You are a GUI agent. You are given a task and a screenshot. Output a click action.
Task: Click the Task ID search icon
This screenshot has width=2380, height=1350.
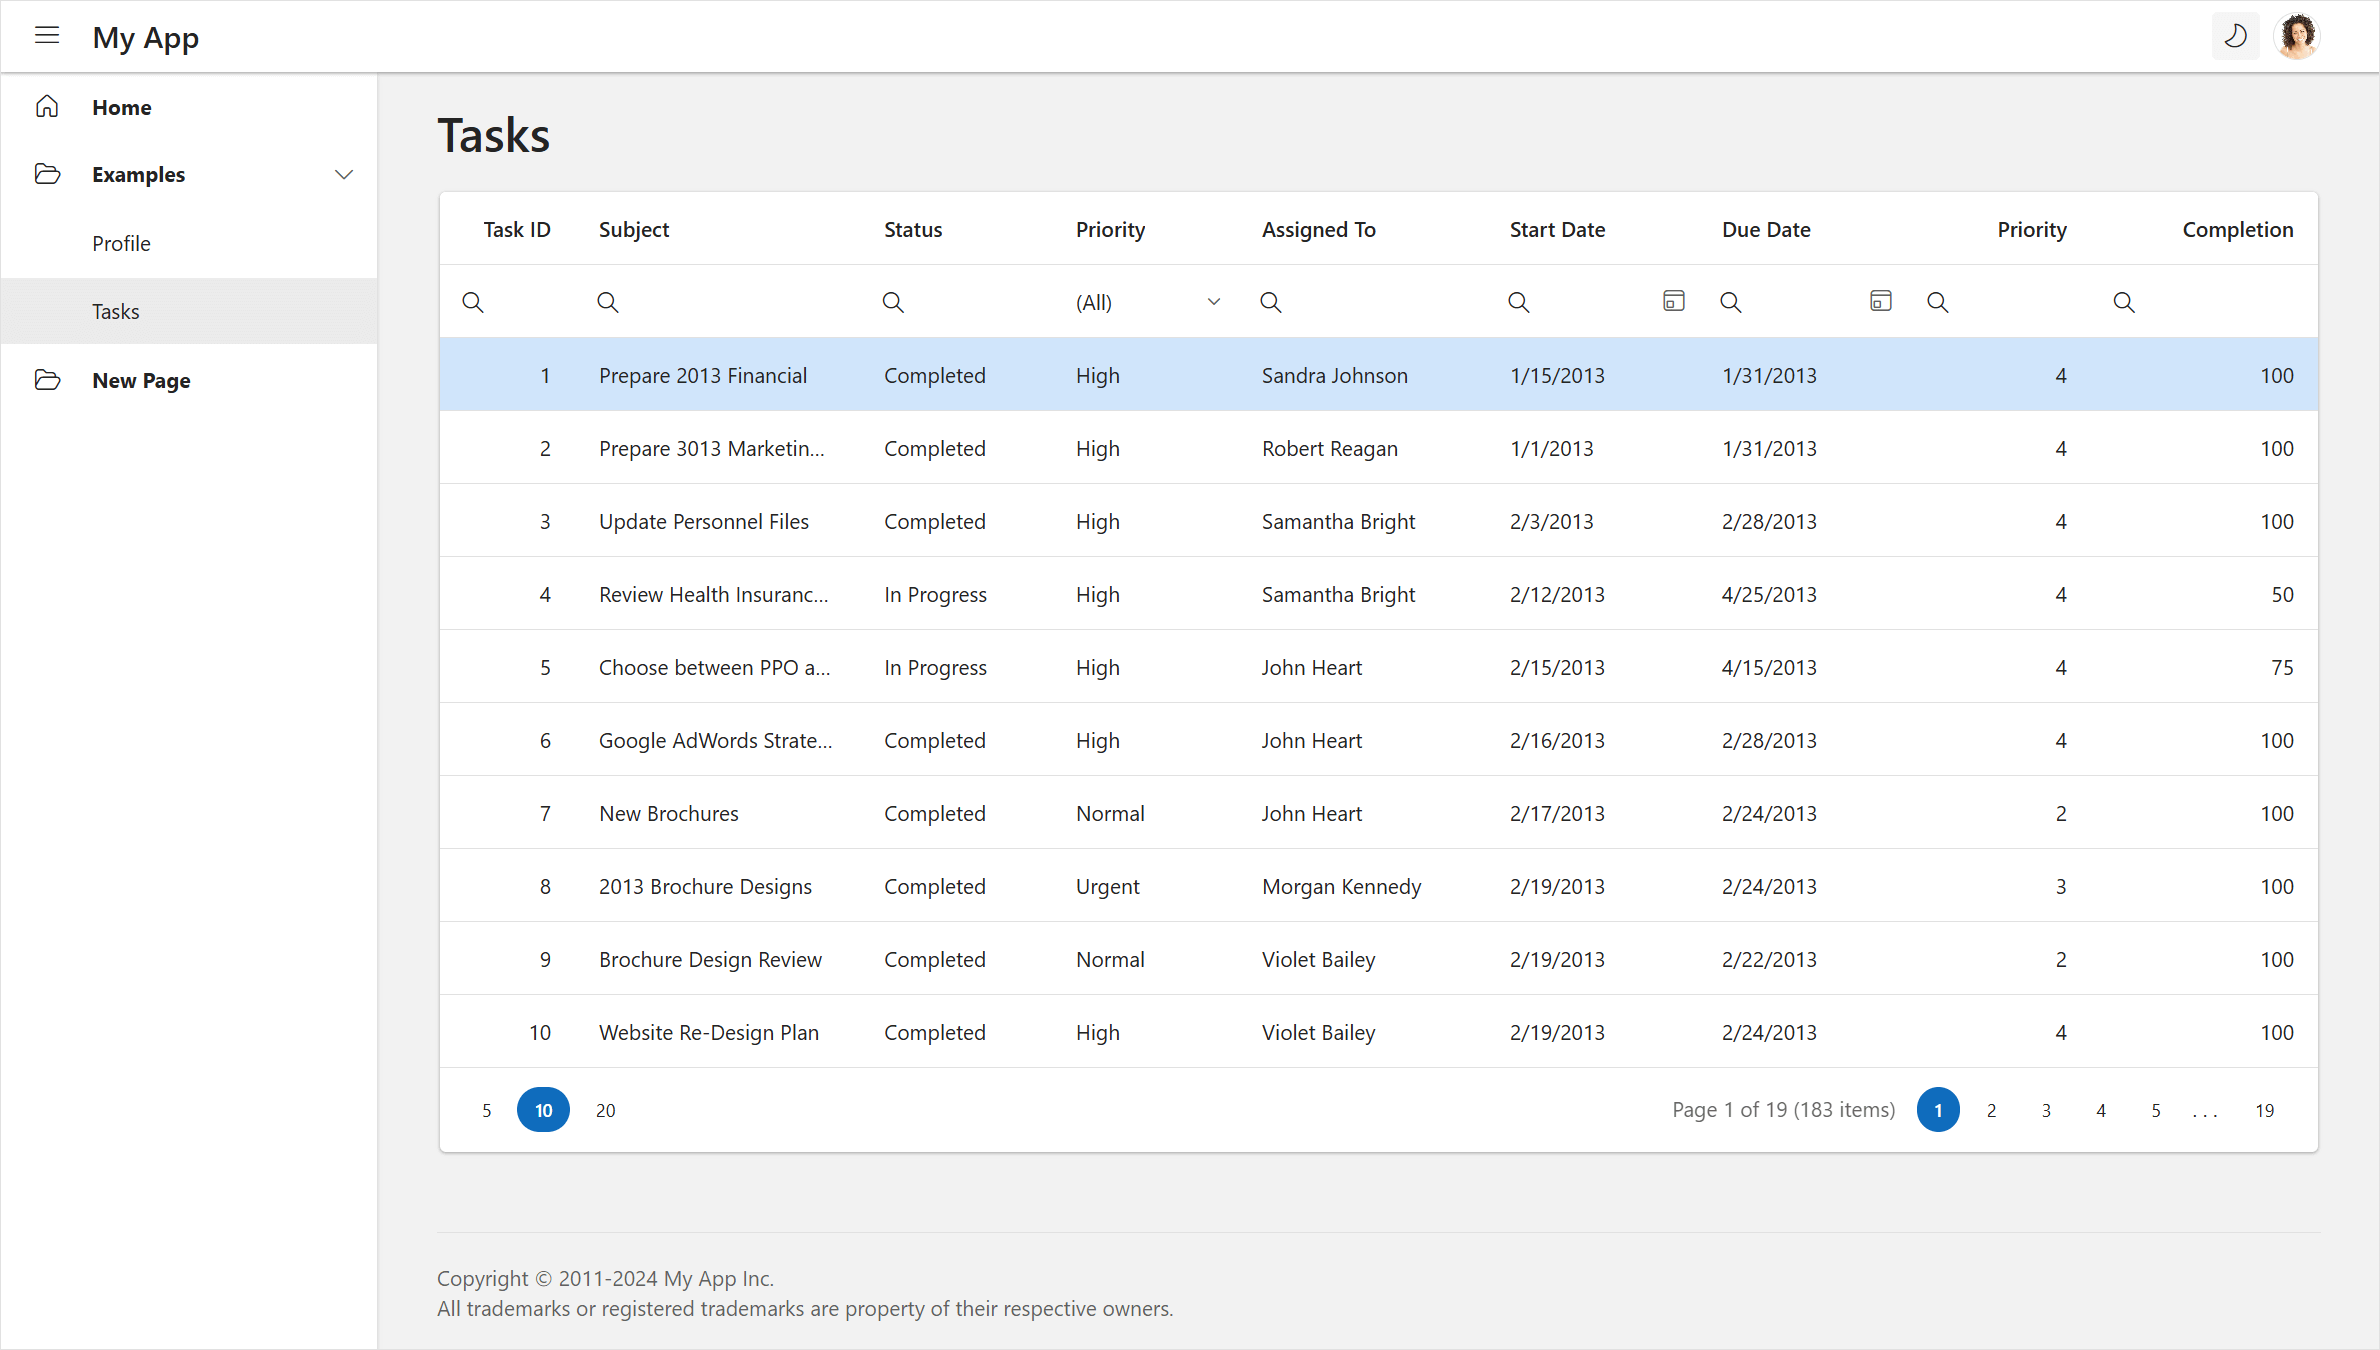[472, 301]
